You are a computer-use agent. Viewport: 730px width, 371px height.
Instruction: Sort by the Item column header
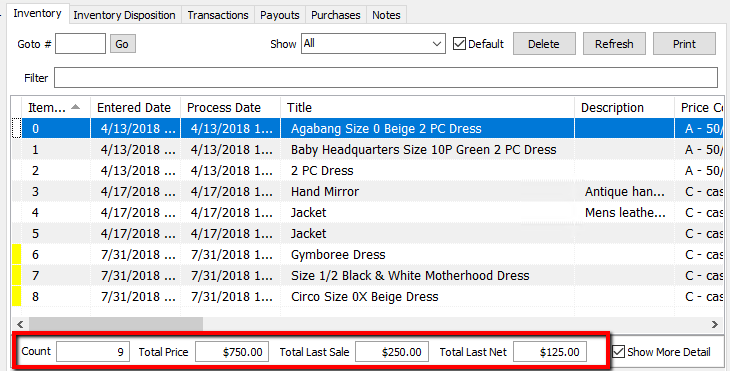click(56, 108)
